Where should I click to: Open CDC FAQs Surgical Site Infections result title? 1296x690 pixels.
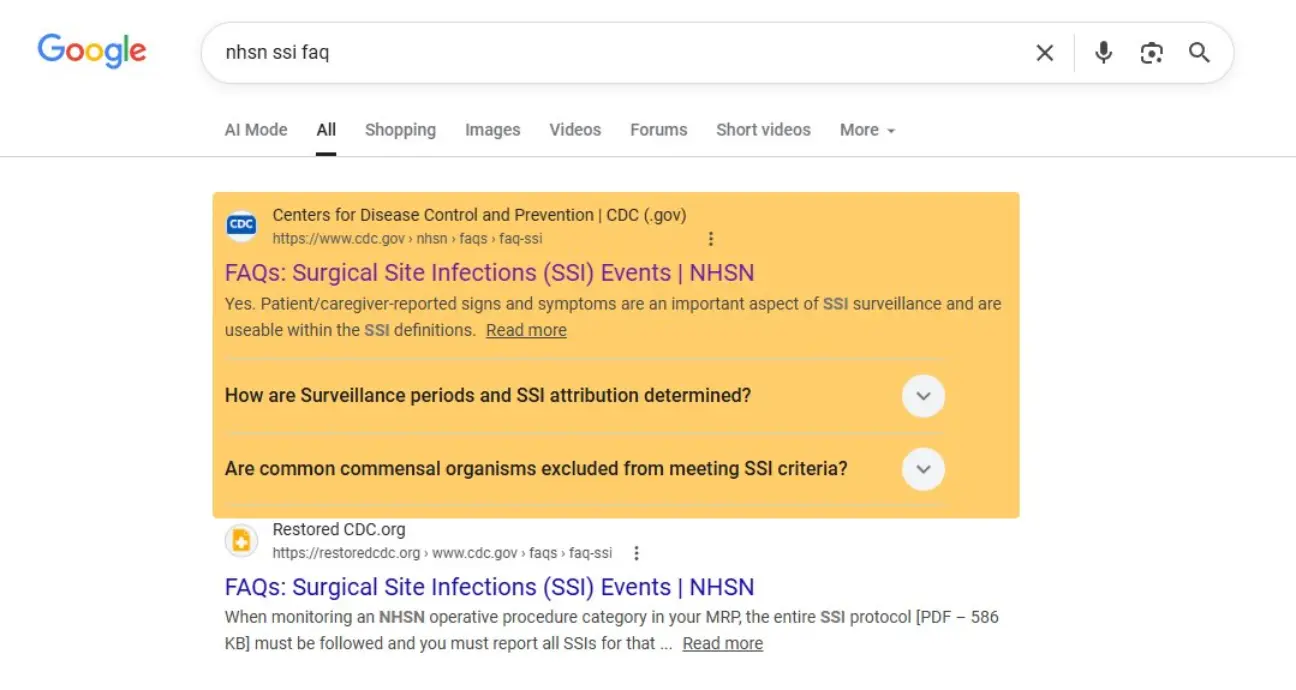click(x=489, y=273)
